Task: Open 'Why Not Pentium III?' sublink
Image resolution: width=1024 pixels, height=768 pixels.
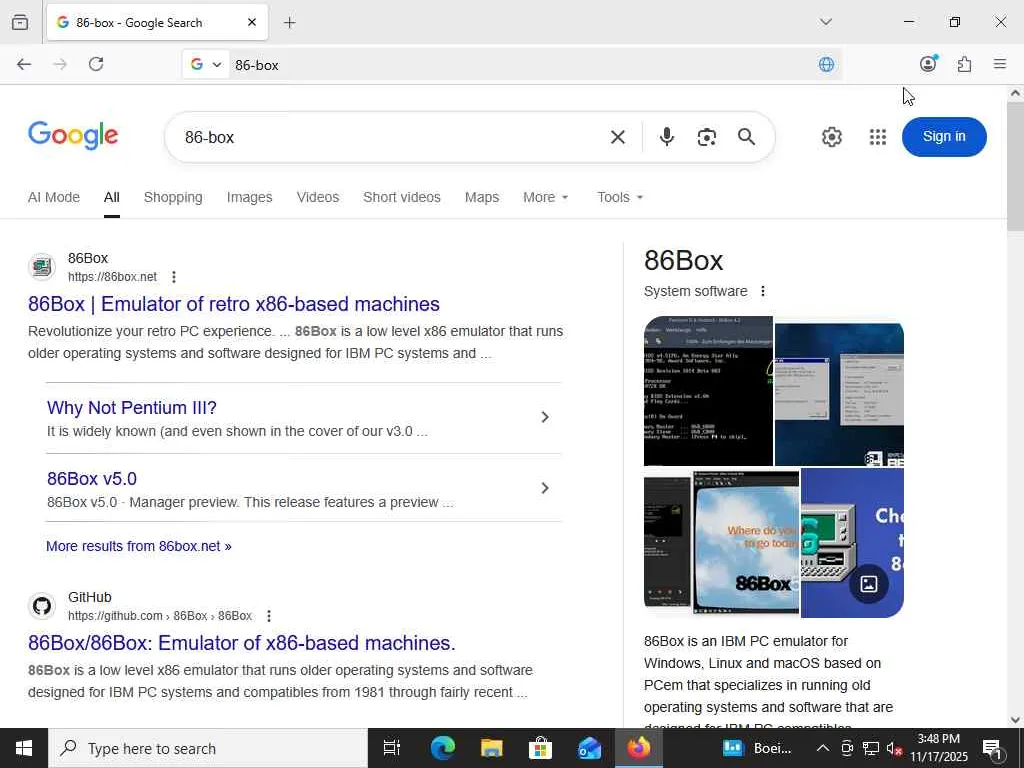Action: pyautogui.click(x=132, y=408)
